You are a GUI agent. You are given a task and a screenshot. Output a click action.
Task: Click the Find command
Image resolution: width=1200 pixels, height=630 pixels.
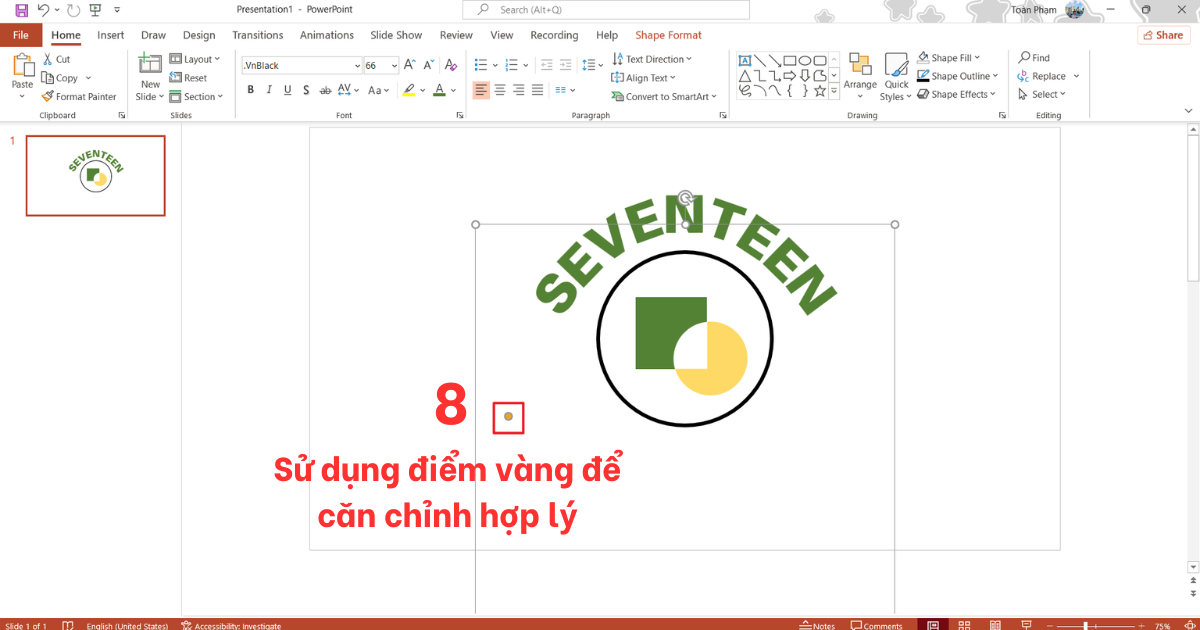[1034, 58]
